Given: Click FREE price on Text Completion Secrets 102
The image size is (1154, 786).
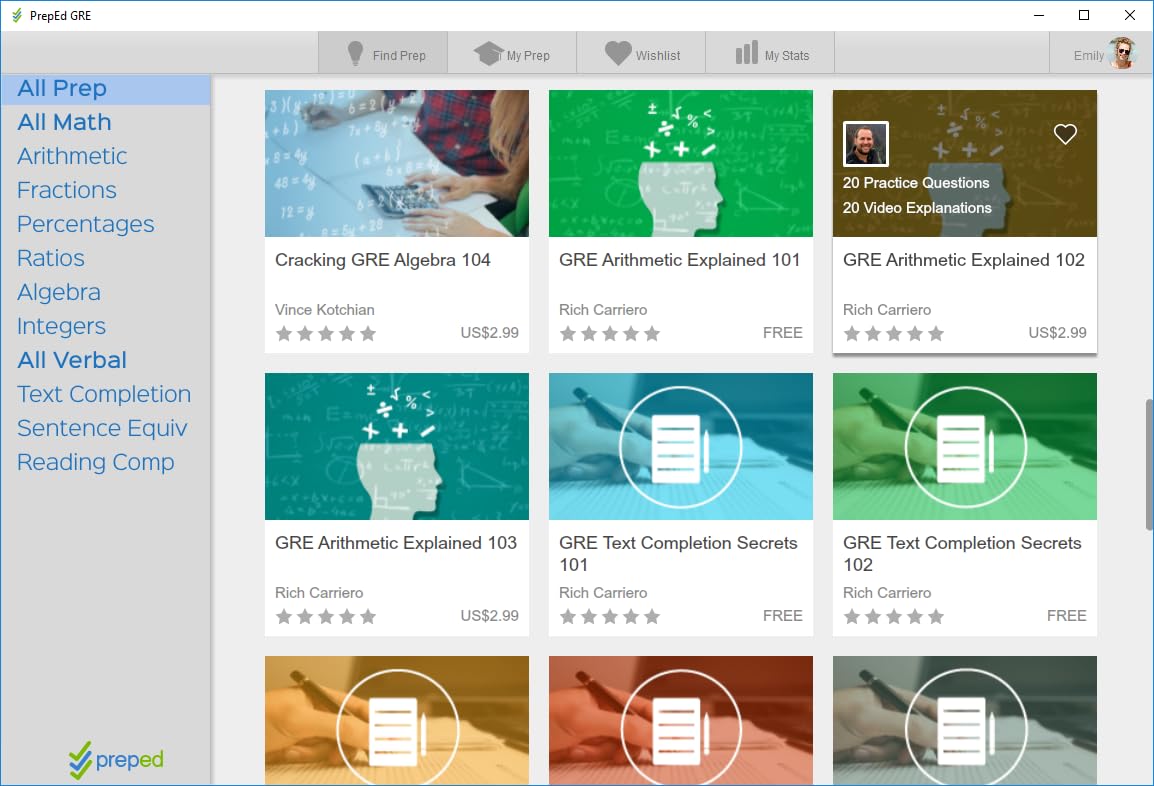Looking at the screenshot, I should click(x=1066, y=616).
